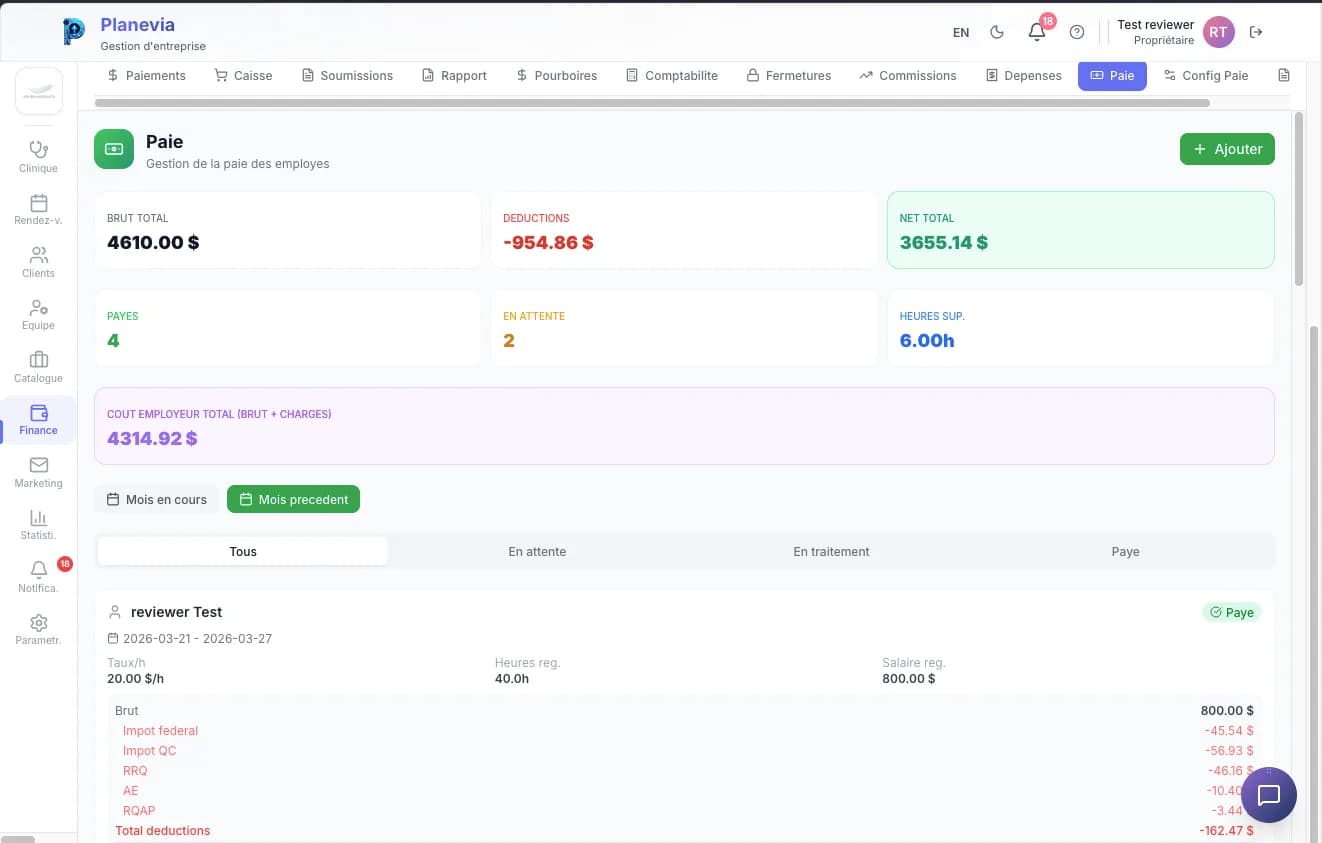Open the Config Paie tab

click(1207, 75)
